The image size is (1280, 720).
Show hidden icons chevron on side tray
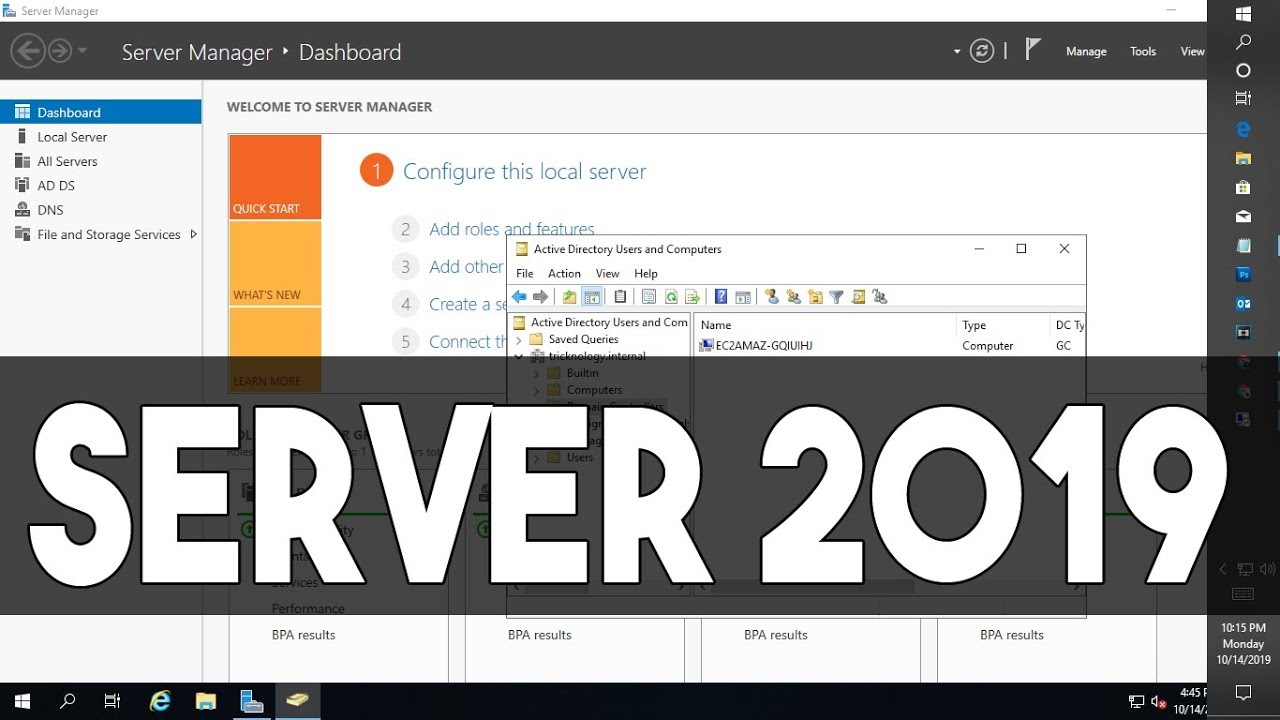1222,569
